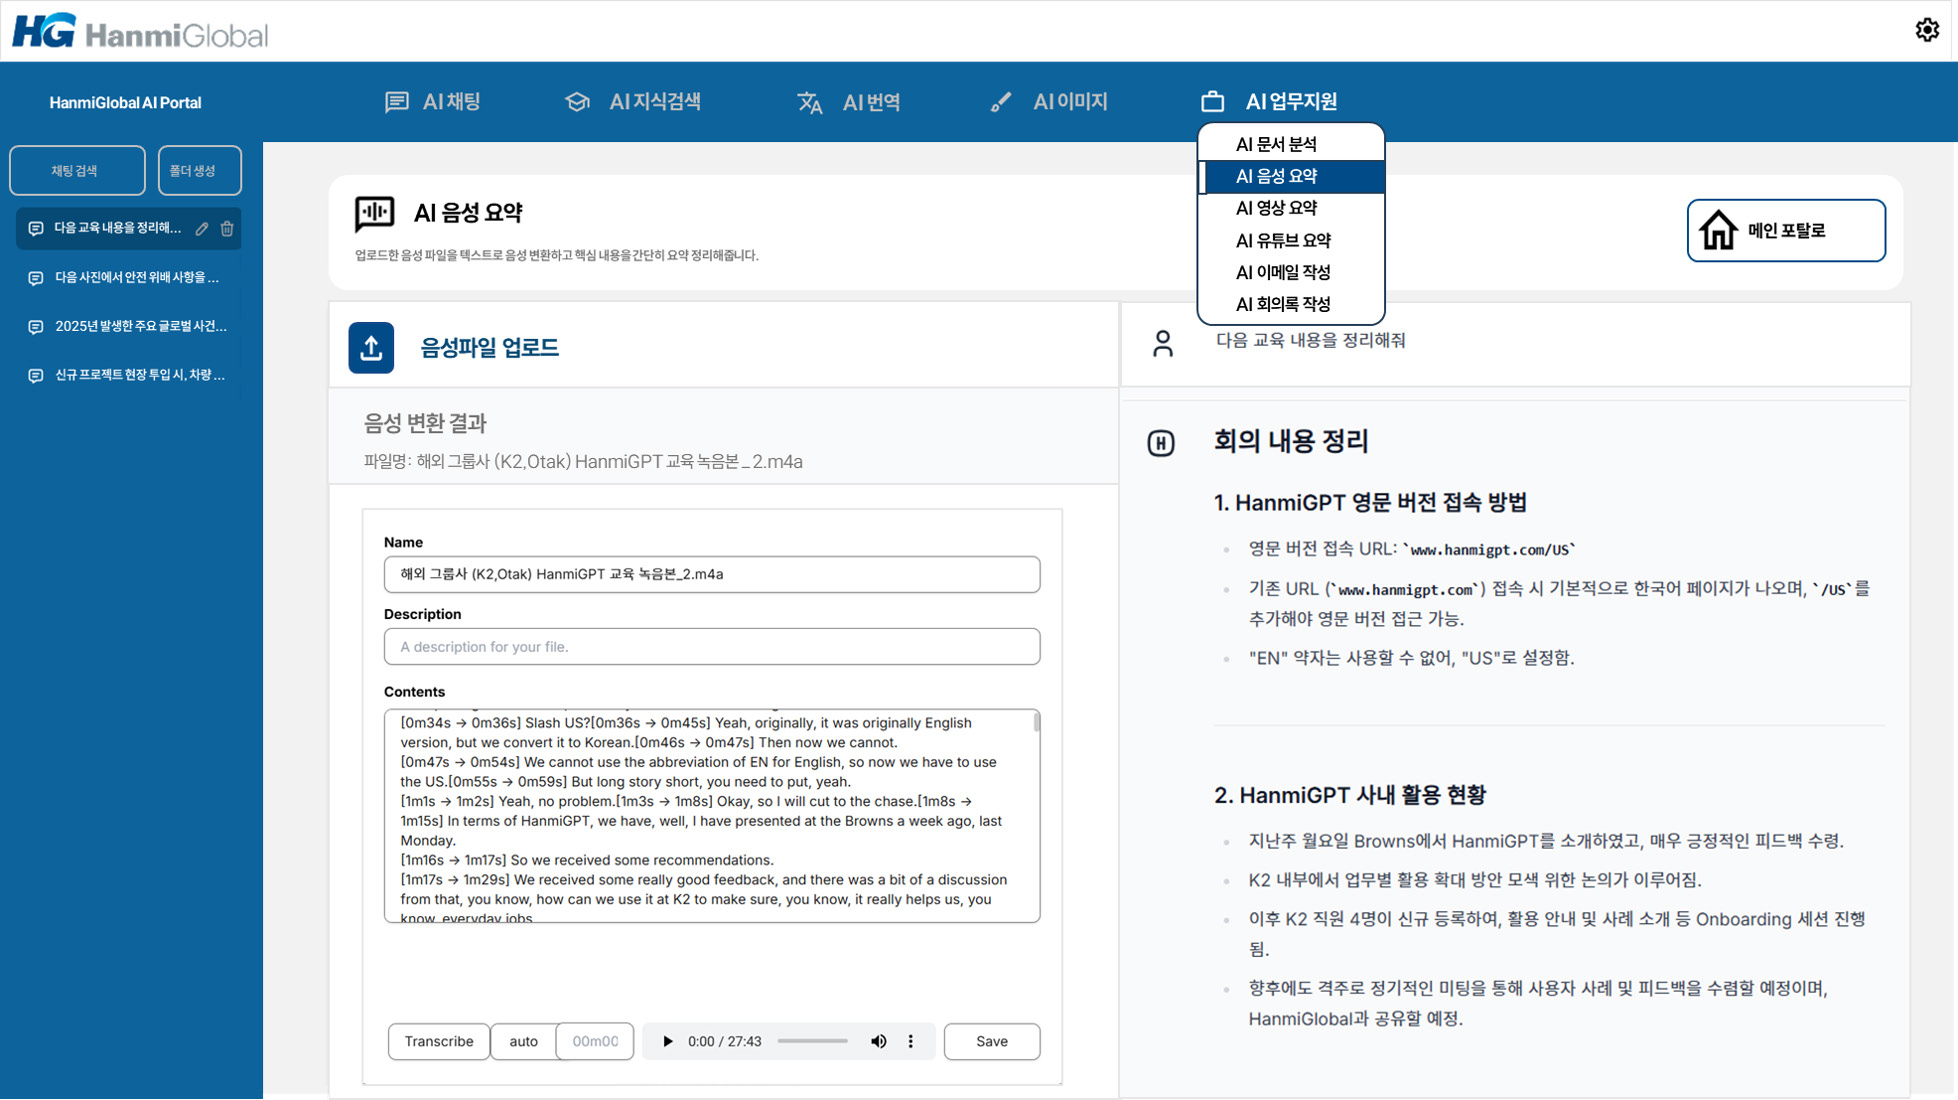This screenshot has width=1958, height=1100.
Task: Delete first chat using trash icon
Action: click(x=227, y=229)
